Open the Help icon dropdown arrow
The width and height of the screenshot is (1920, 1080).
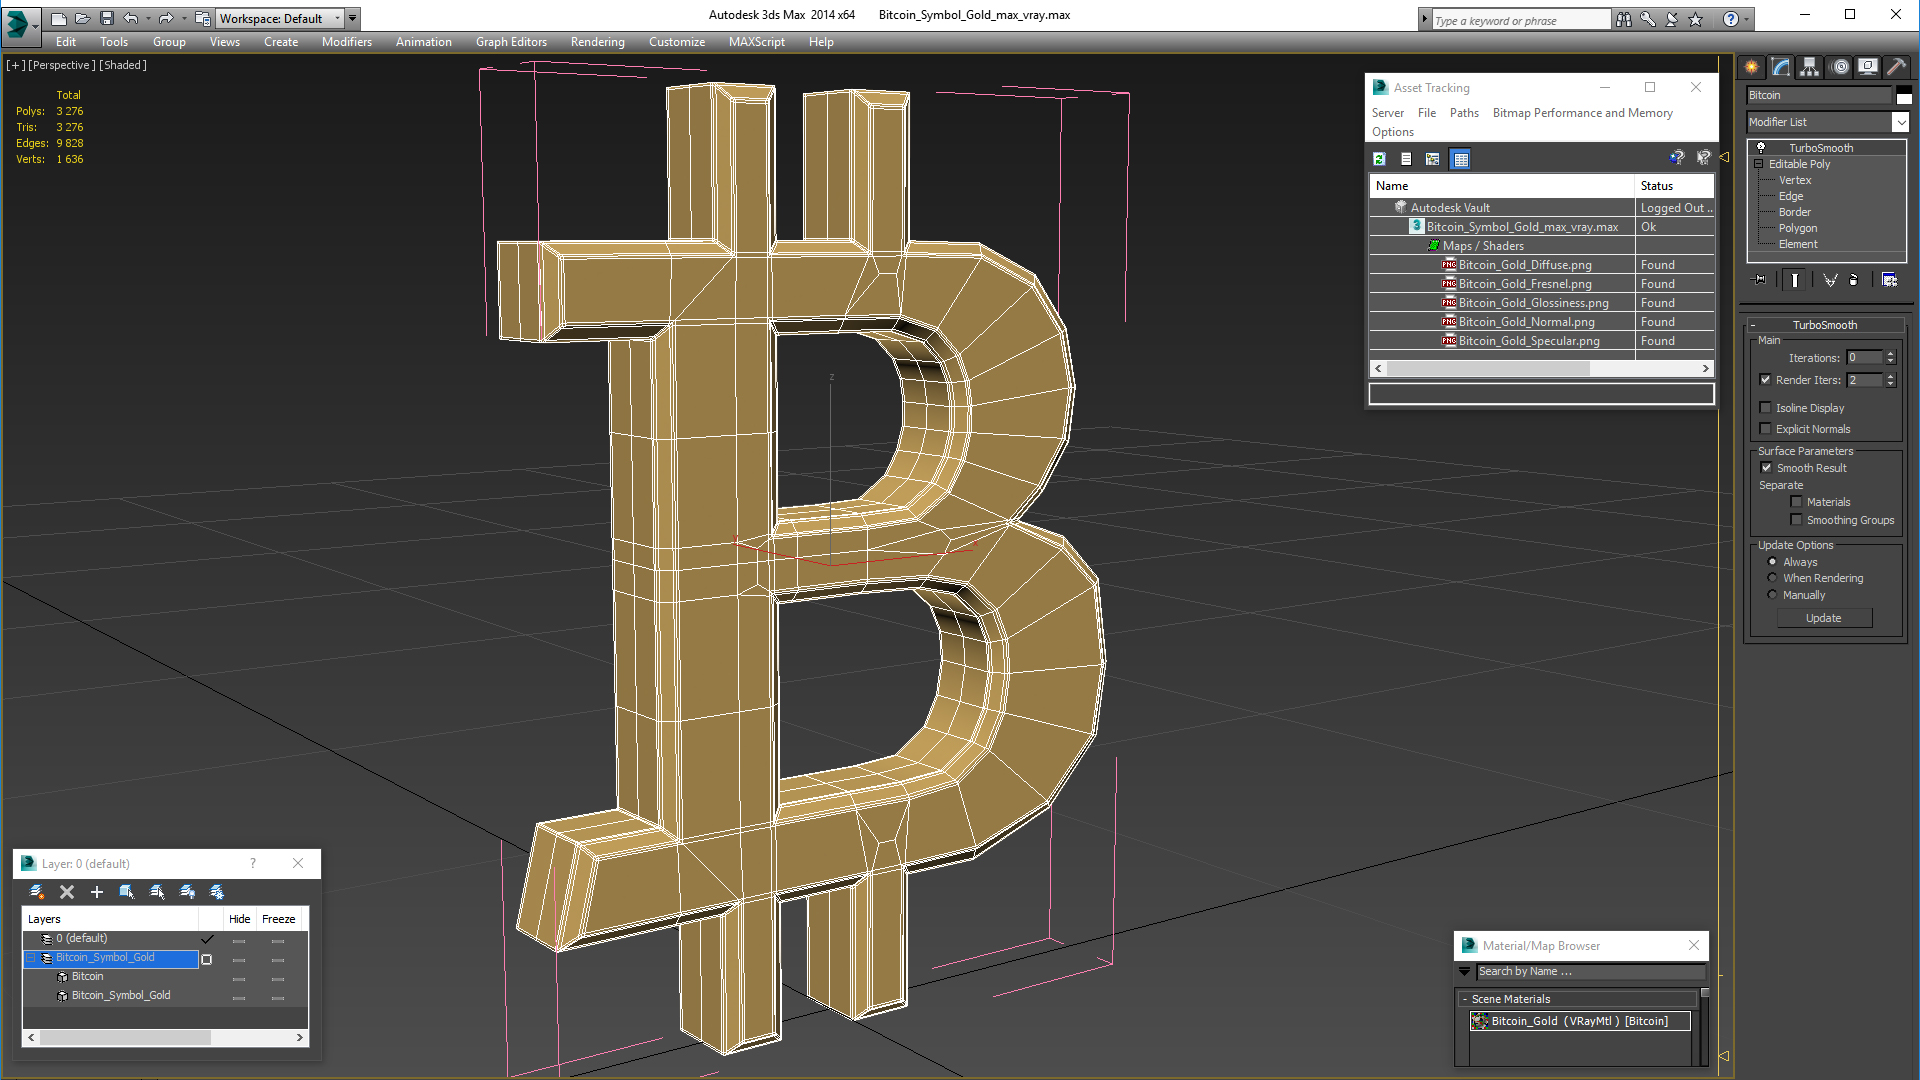tap(1747, 19)
